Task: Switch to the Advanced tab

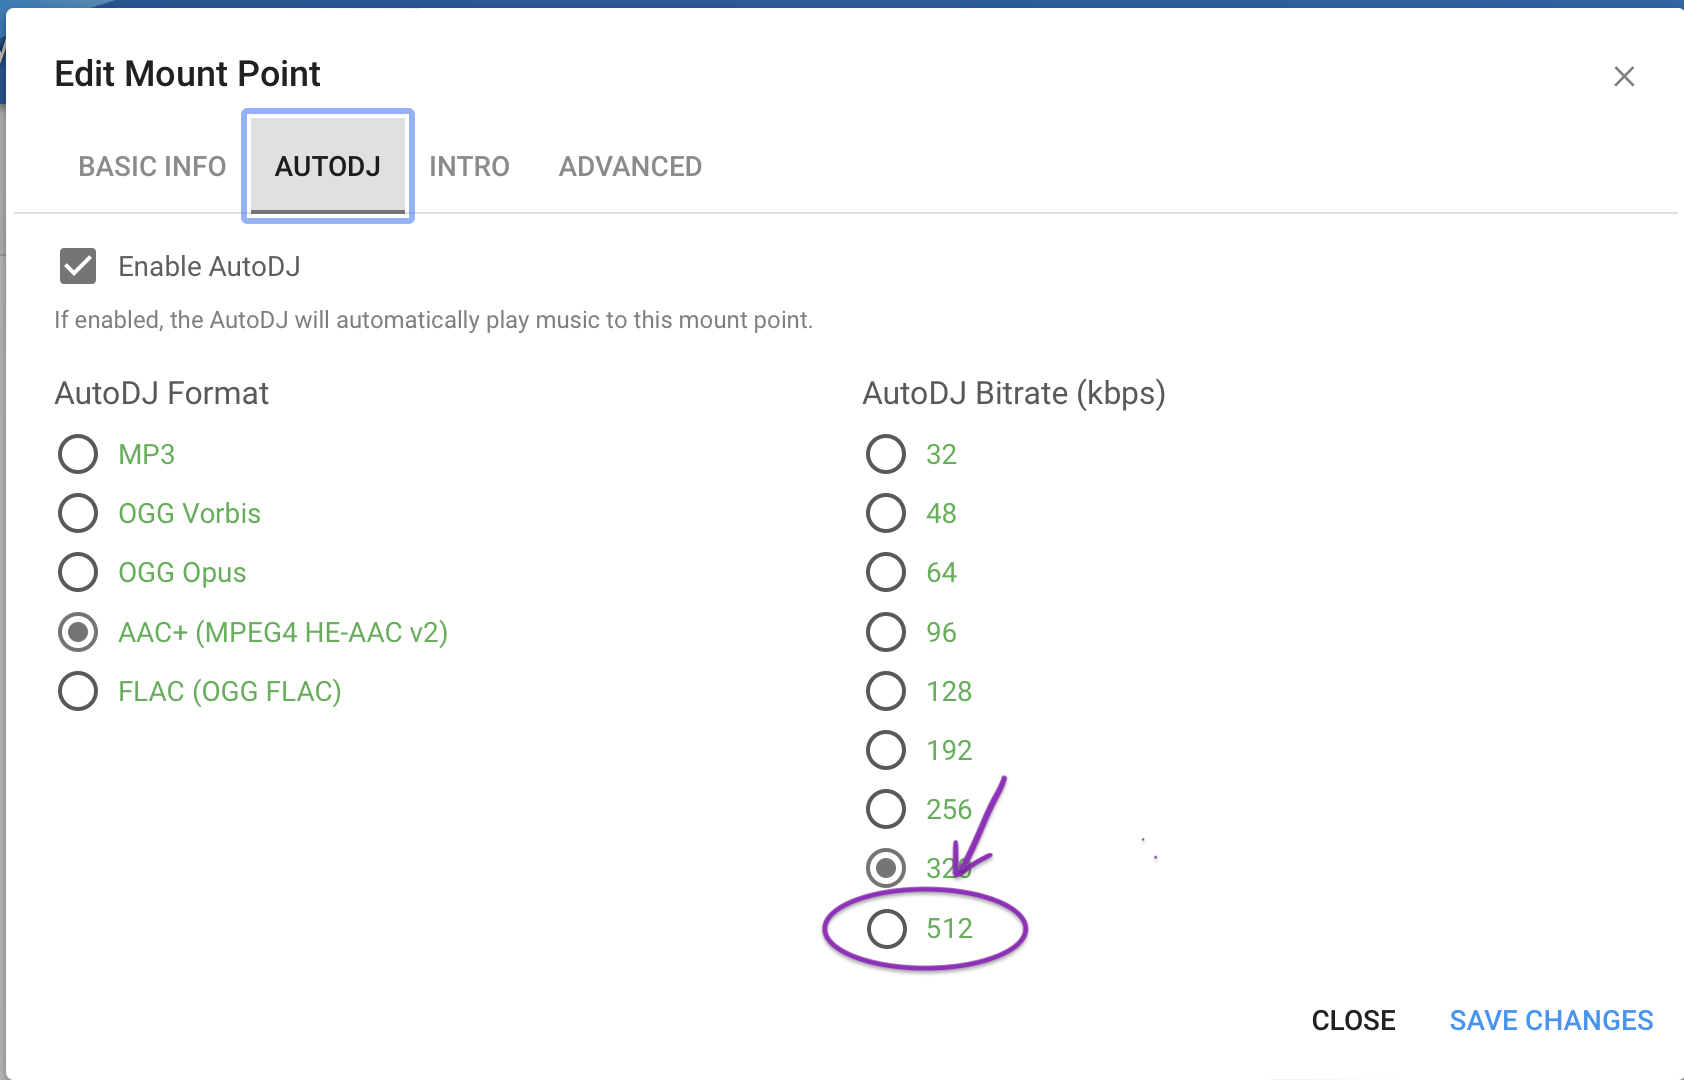Action: click(630, 166)
